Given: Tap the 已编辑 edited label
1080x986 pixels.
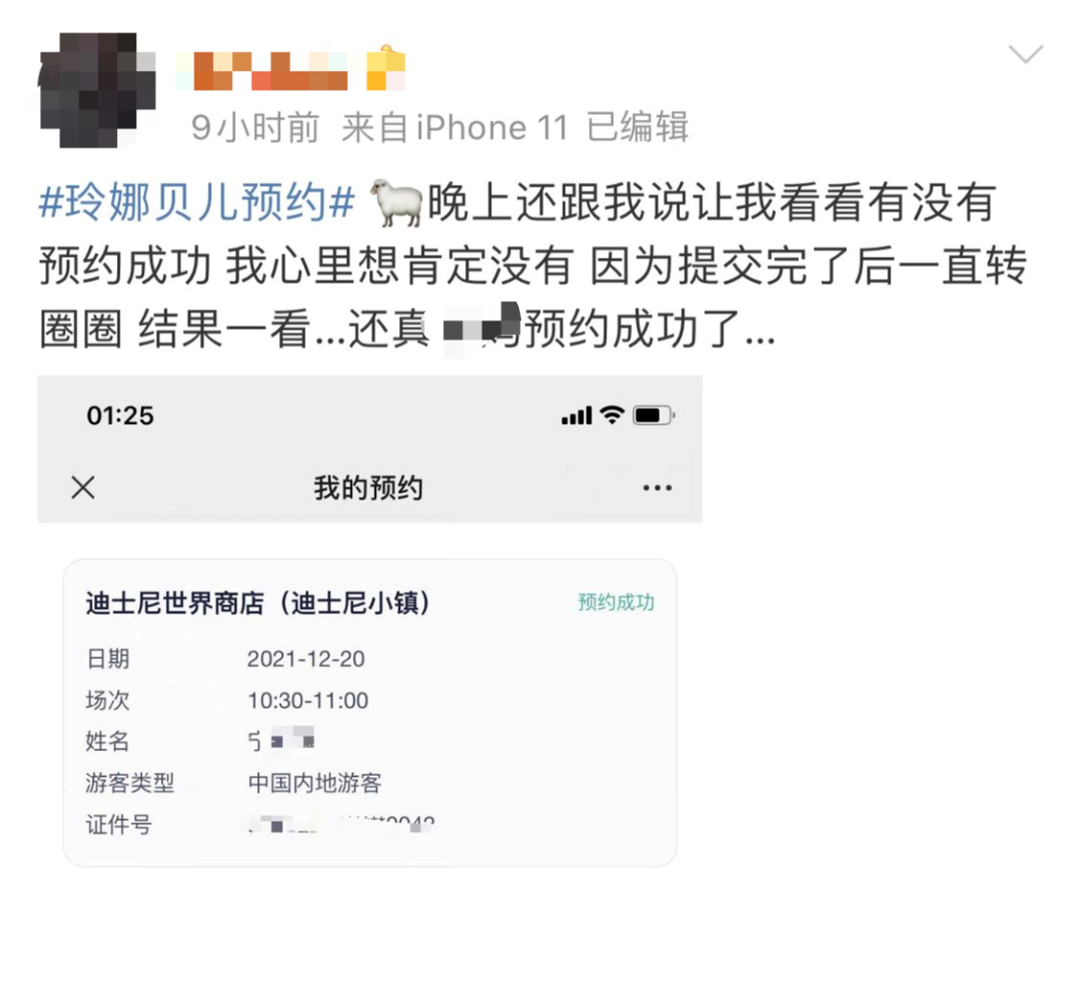Looking at the screenshot, I should pos(637,127).
